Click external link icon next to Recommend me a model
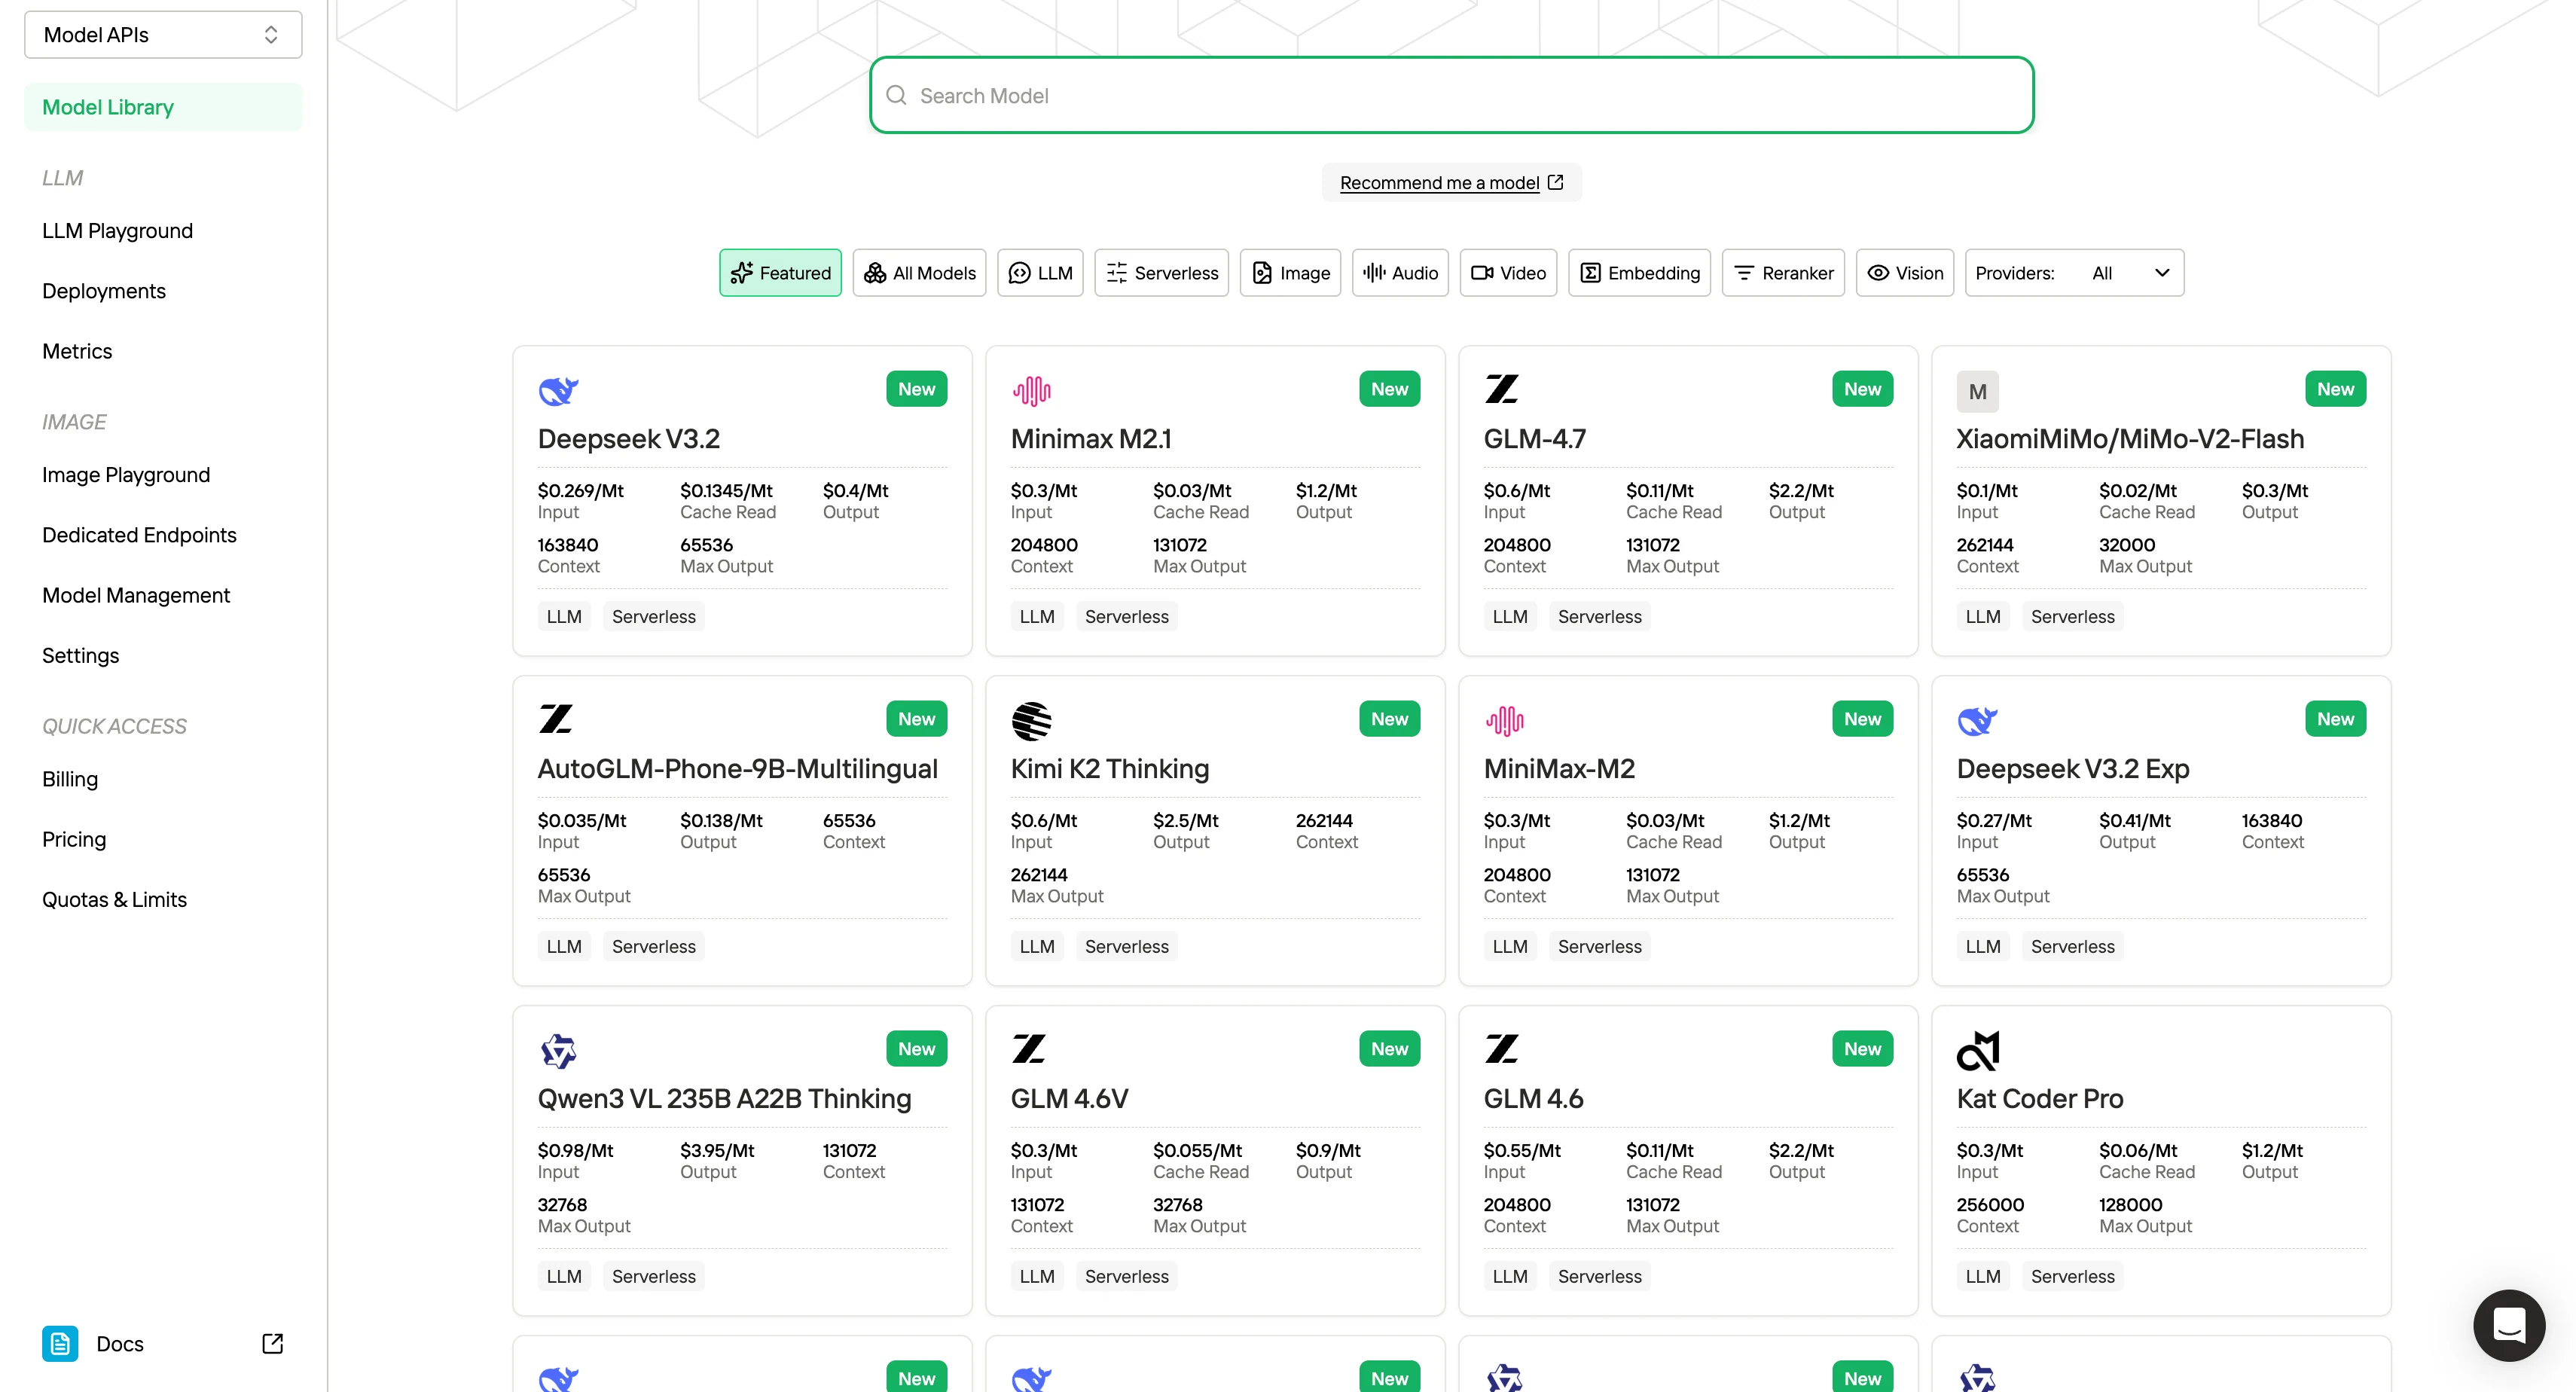Image resolution: width=2576 pixels, height=1392 pixels. point(1555,182)
